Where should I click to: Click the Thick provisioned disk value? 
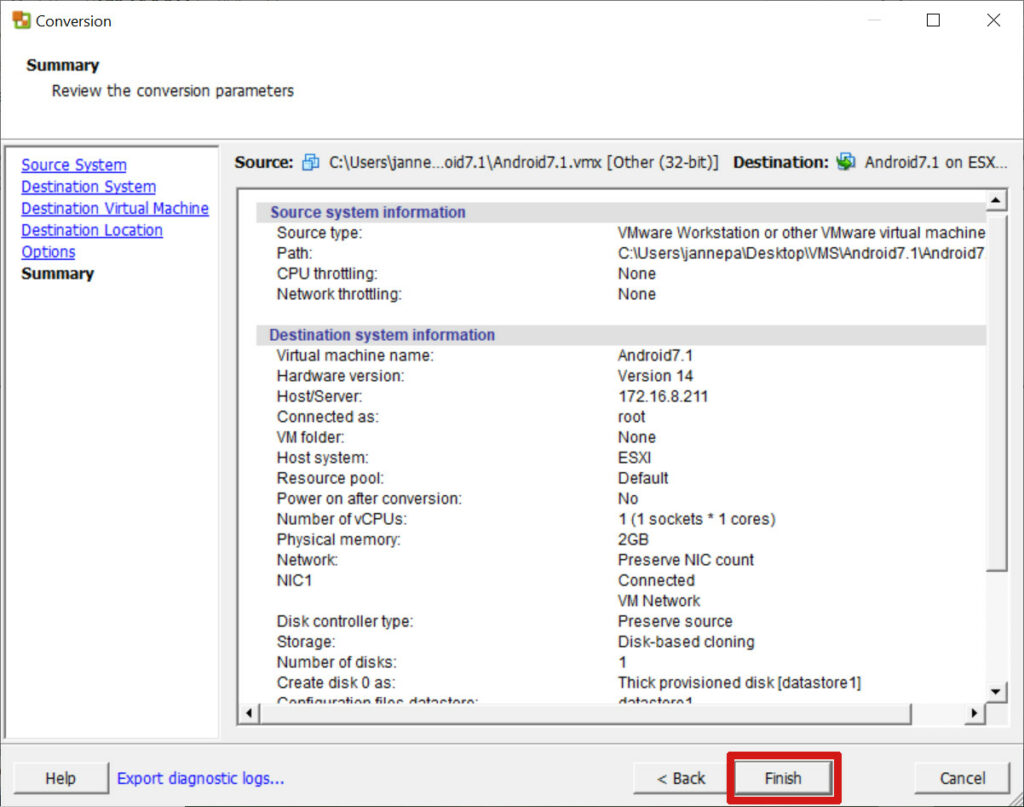(x=739, y=683)
